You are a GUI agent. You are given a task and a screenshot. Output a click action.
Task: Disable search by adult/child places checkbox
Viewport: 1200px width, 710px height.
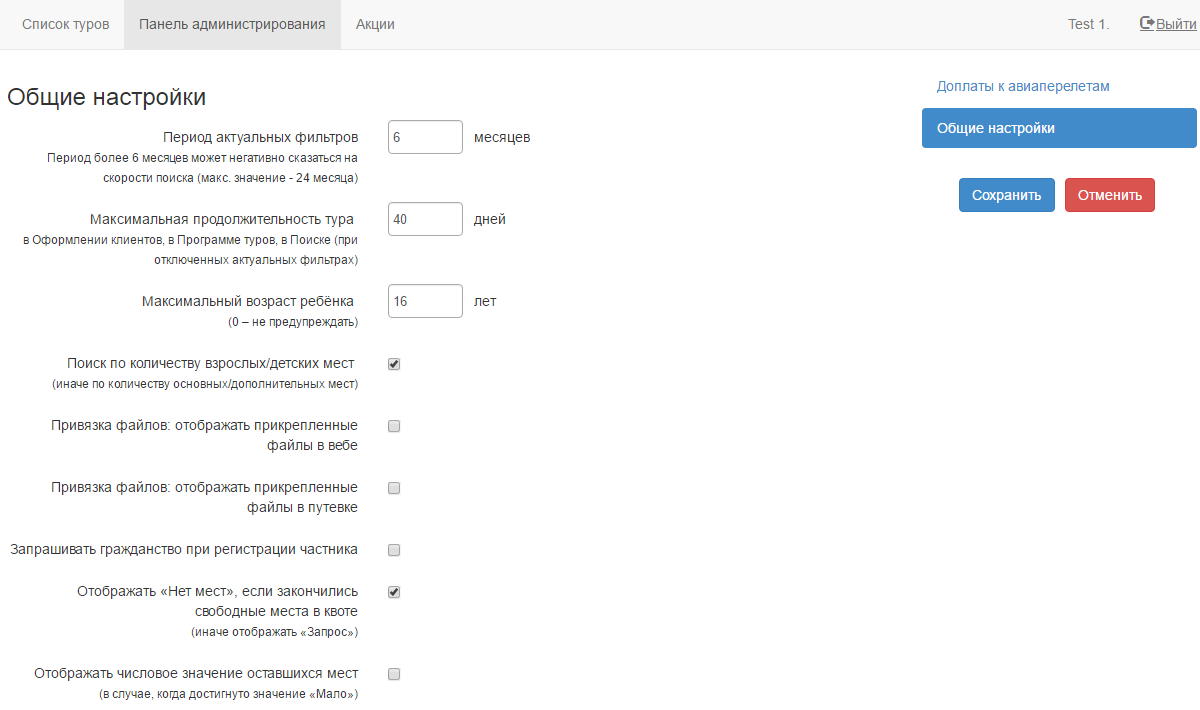[x=394, y=364]
